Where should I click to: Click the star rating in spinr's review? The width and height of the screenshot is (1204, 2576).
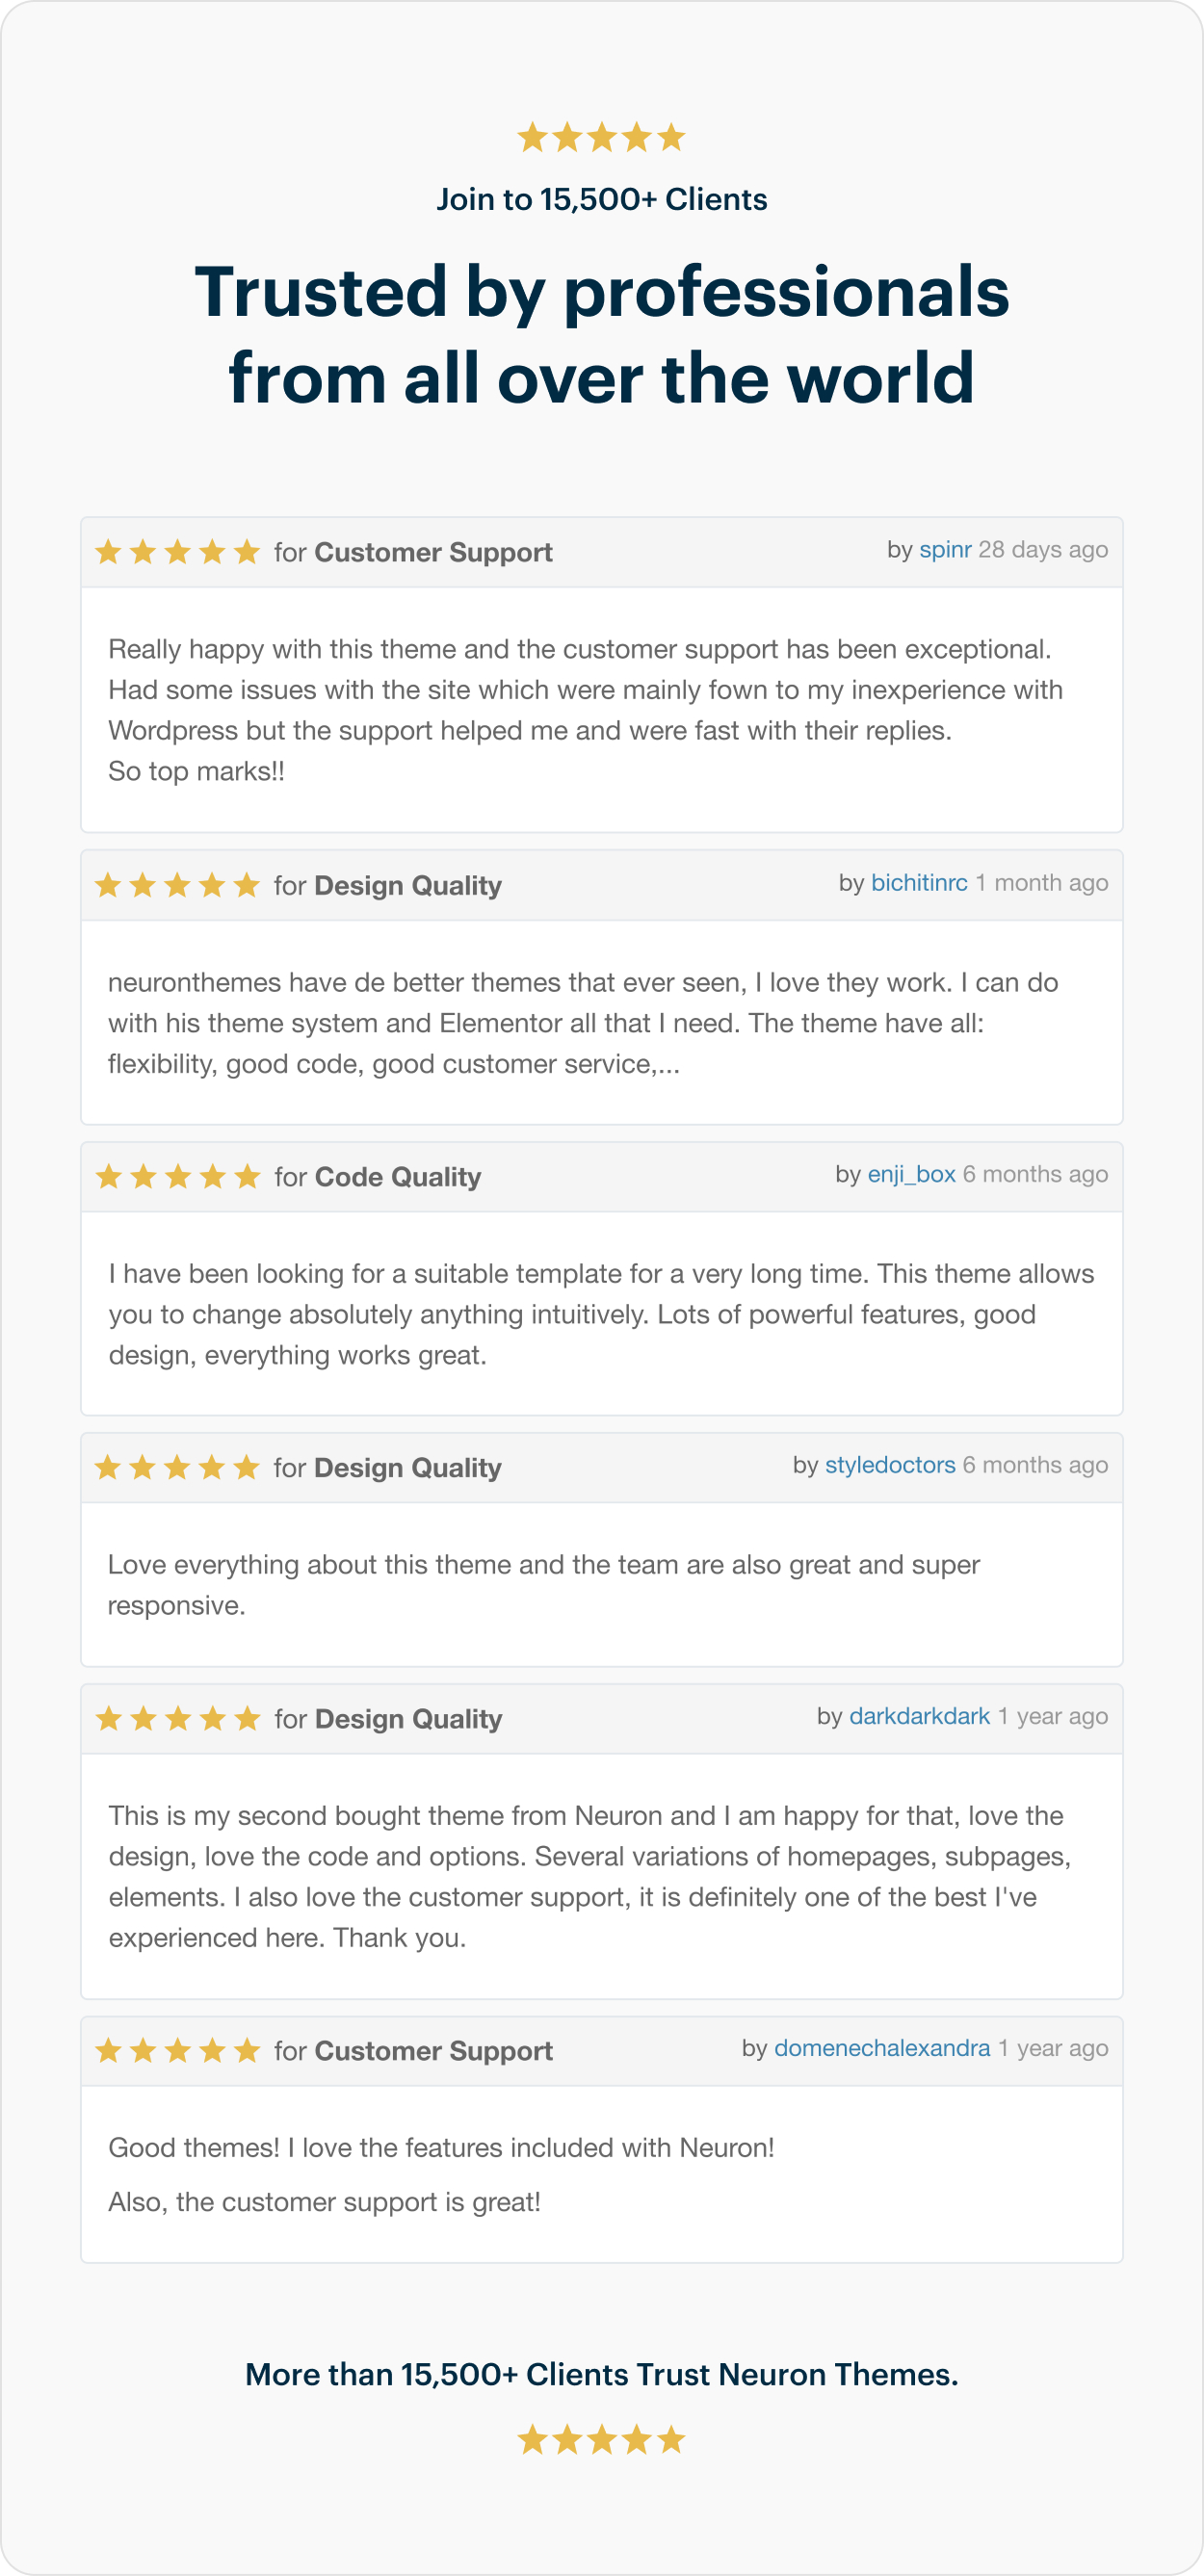177,552
